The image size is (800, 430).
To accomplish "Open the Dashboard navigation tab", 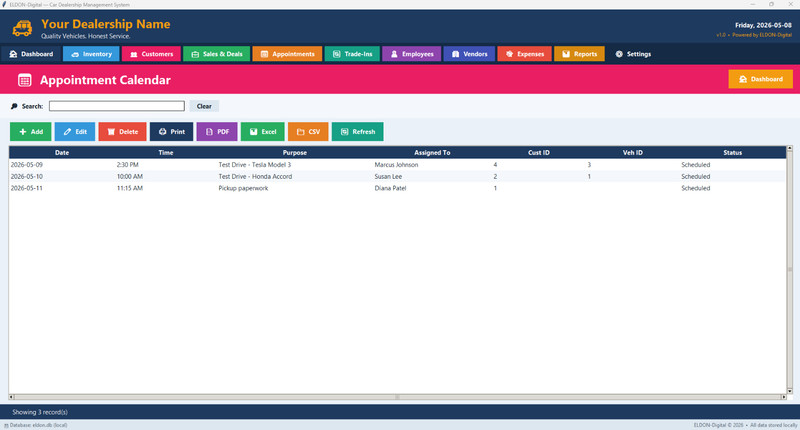I will (x=32, y=54).
